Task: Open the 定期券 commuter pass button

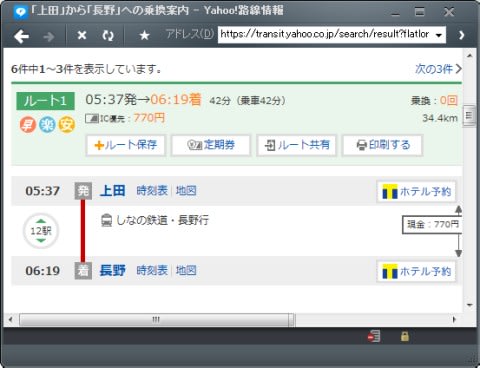Action: (211, 145)
